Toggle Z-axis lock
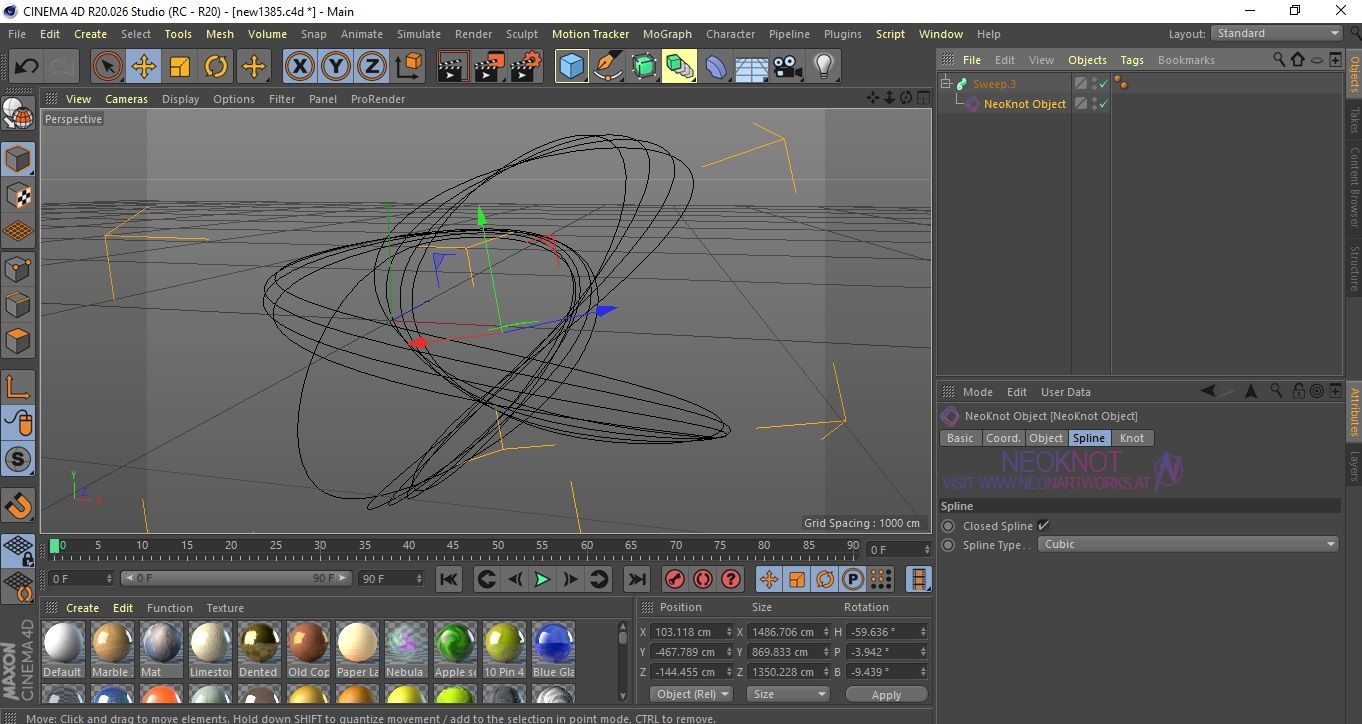Viewport: 1362px width, 724px height. coord(372,67)
